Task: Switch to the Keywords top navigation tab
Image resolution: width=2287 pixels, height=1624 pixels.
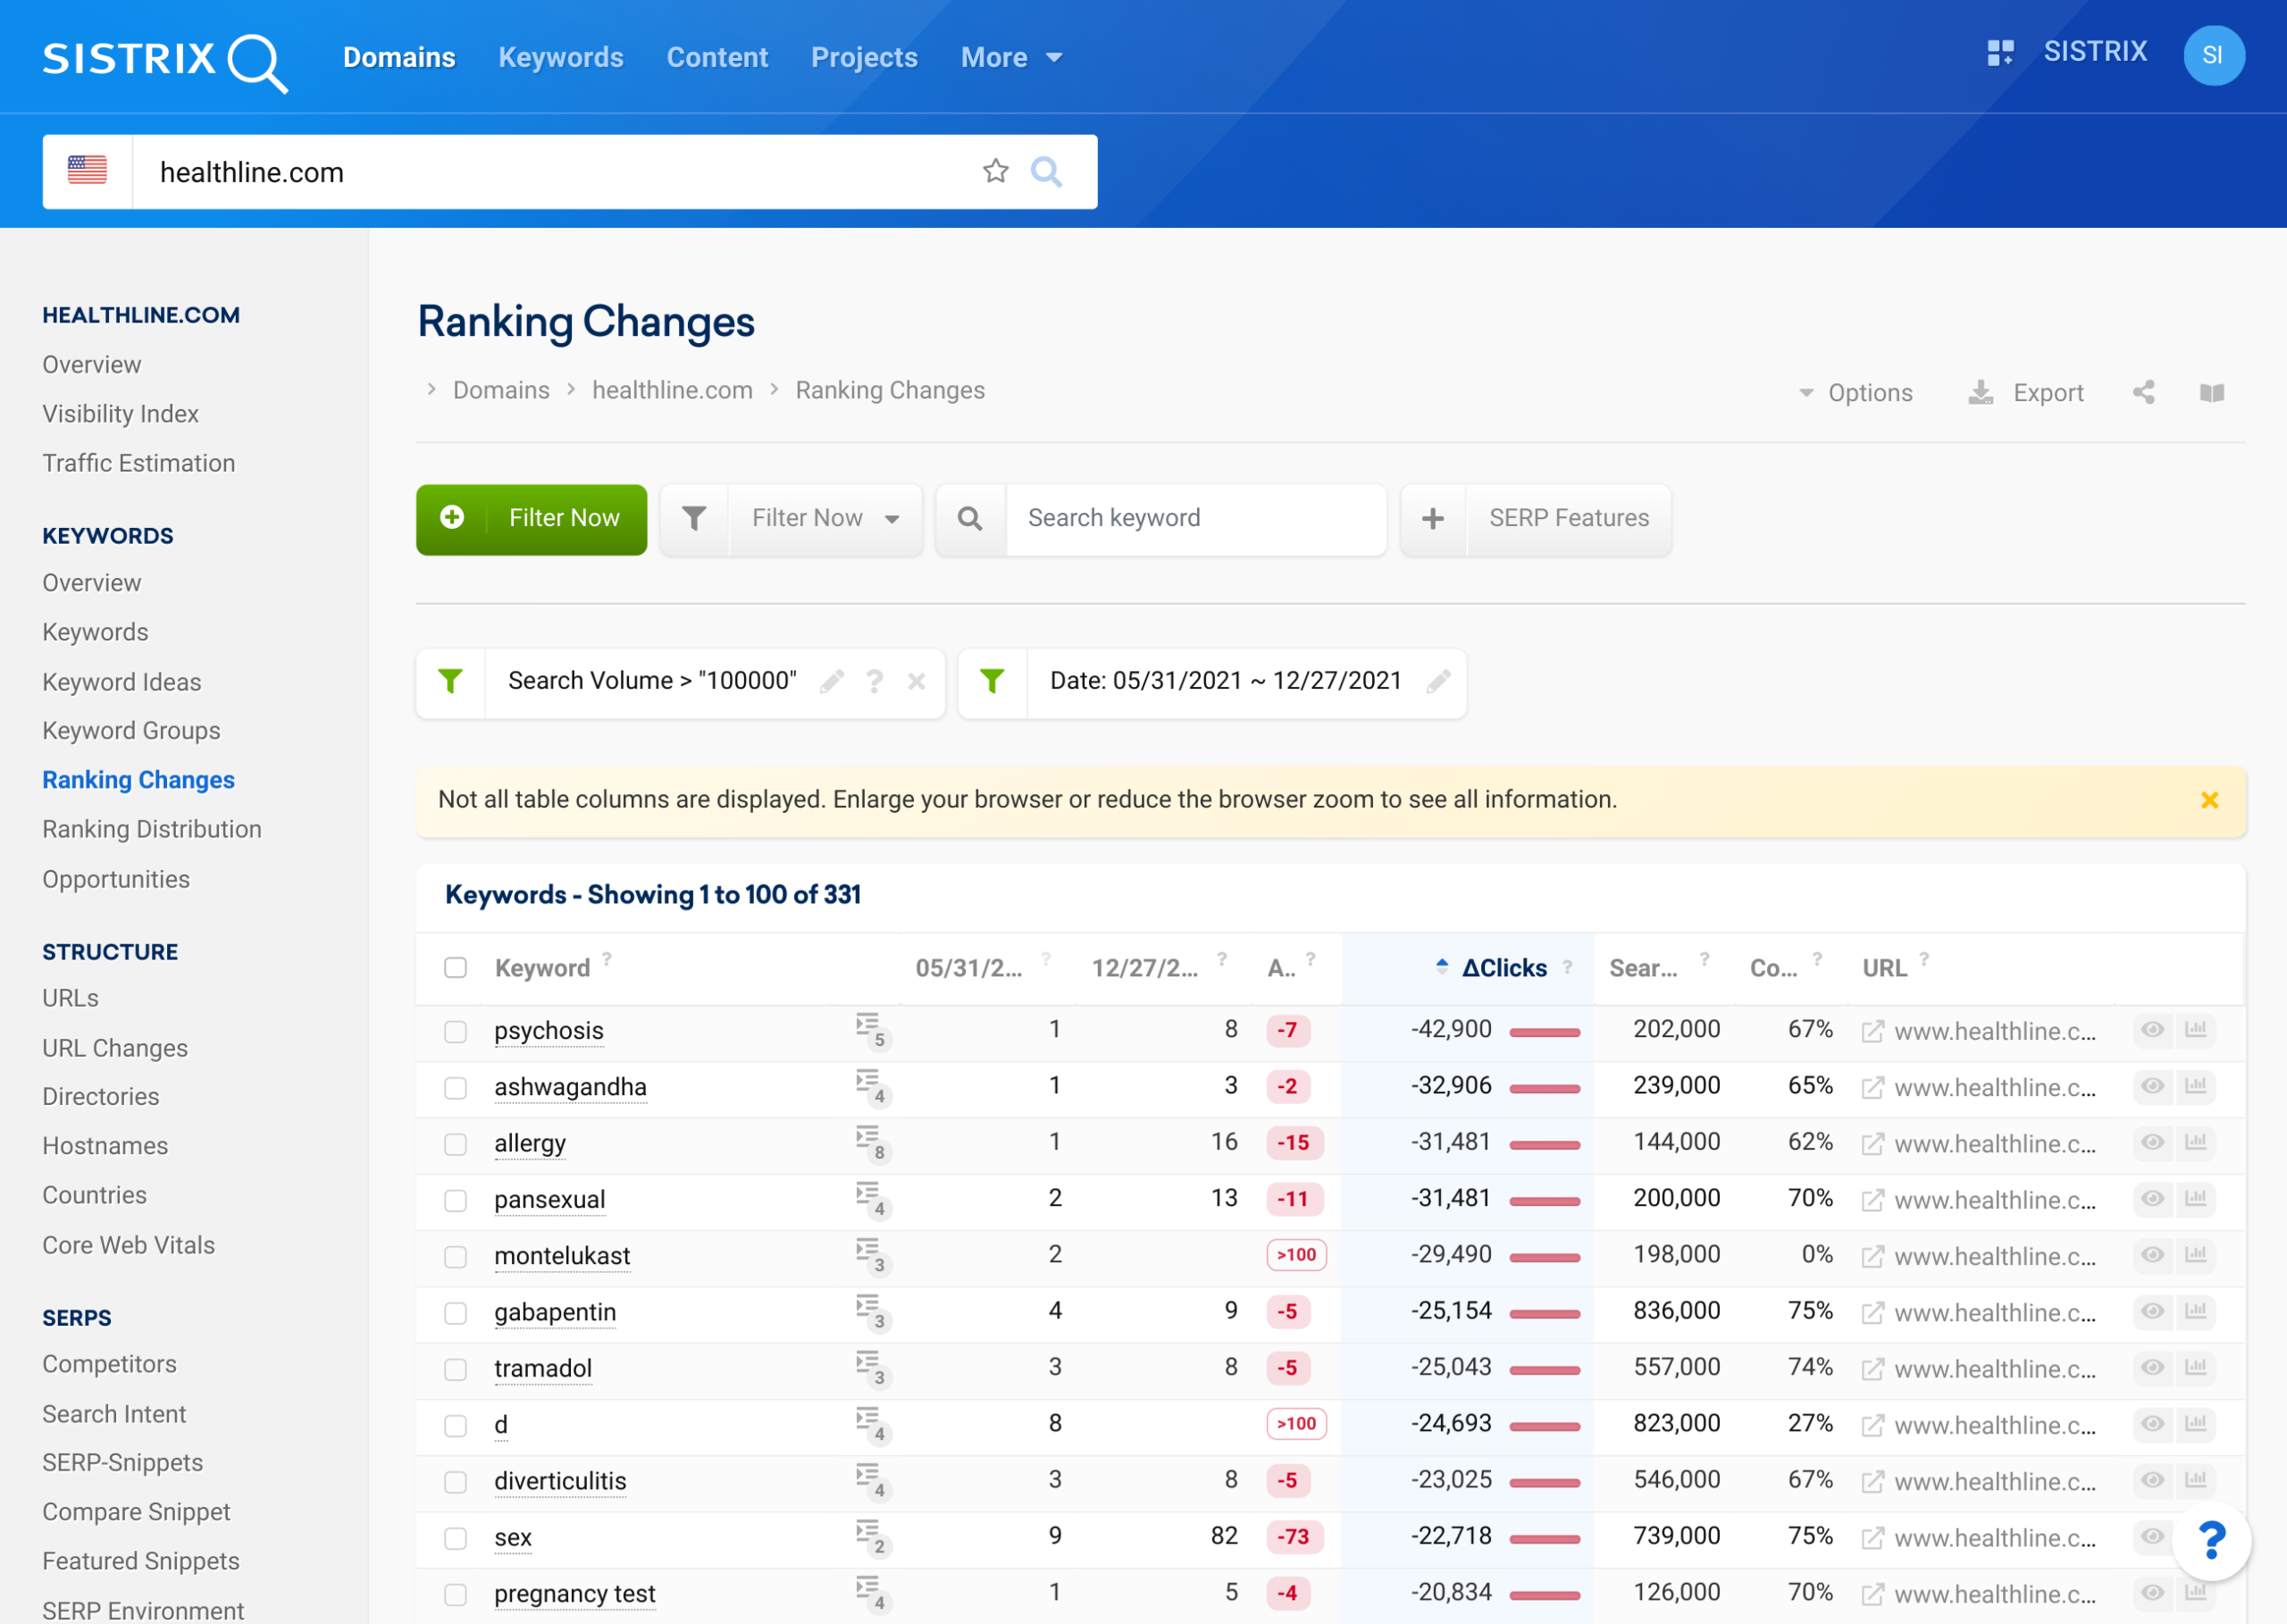Action: coord(561,57)
